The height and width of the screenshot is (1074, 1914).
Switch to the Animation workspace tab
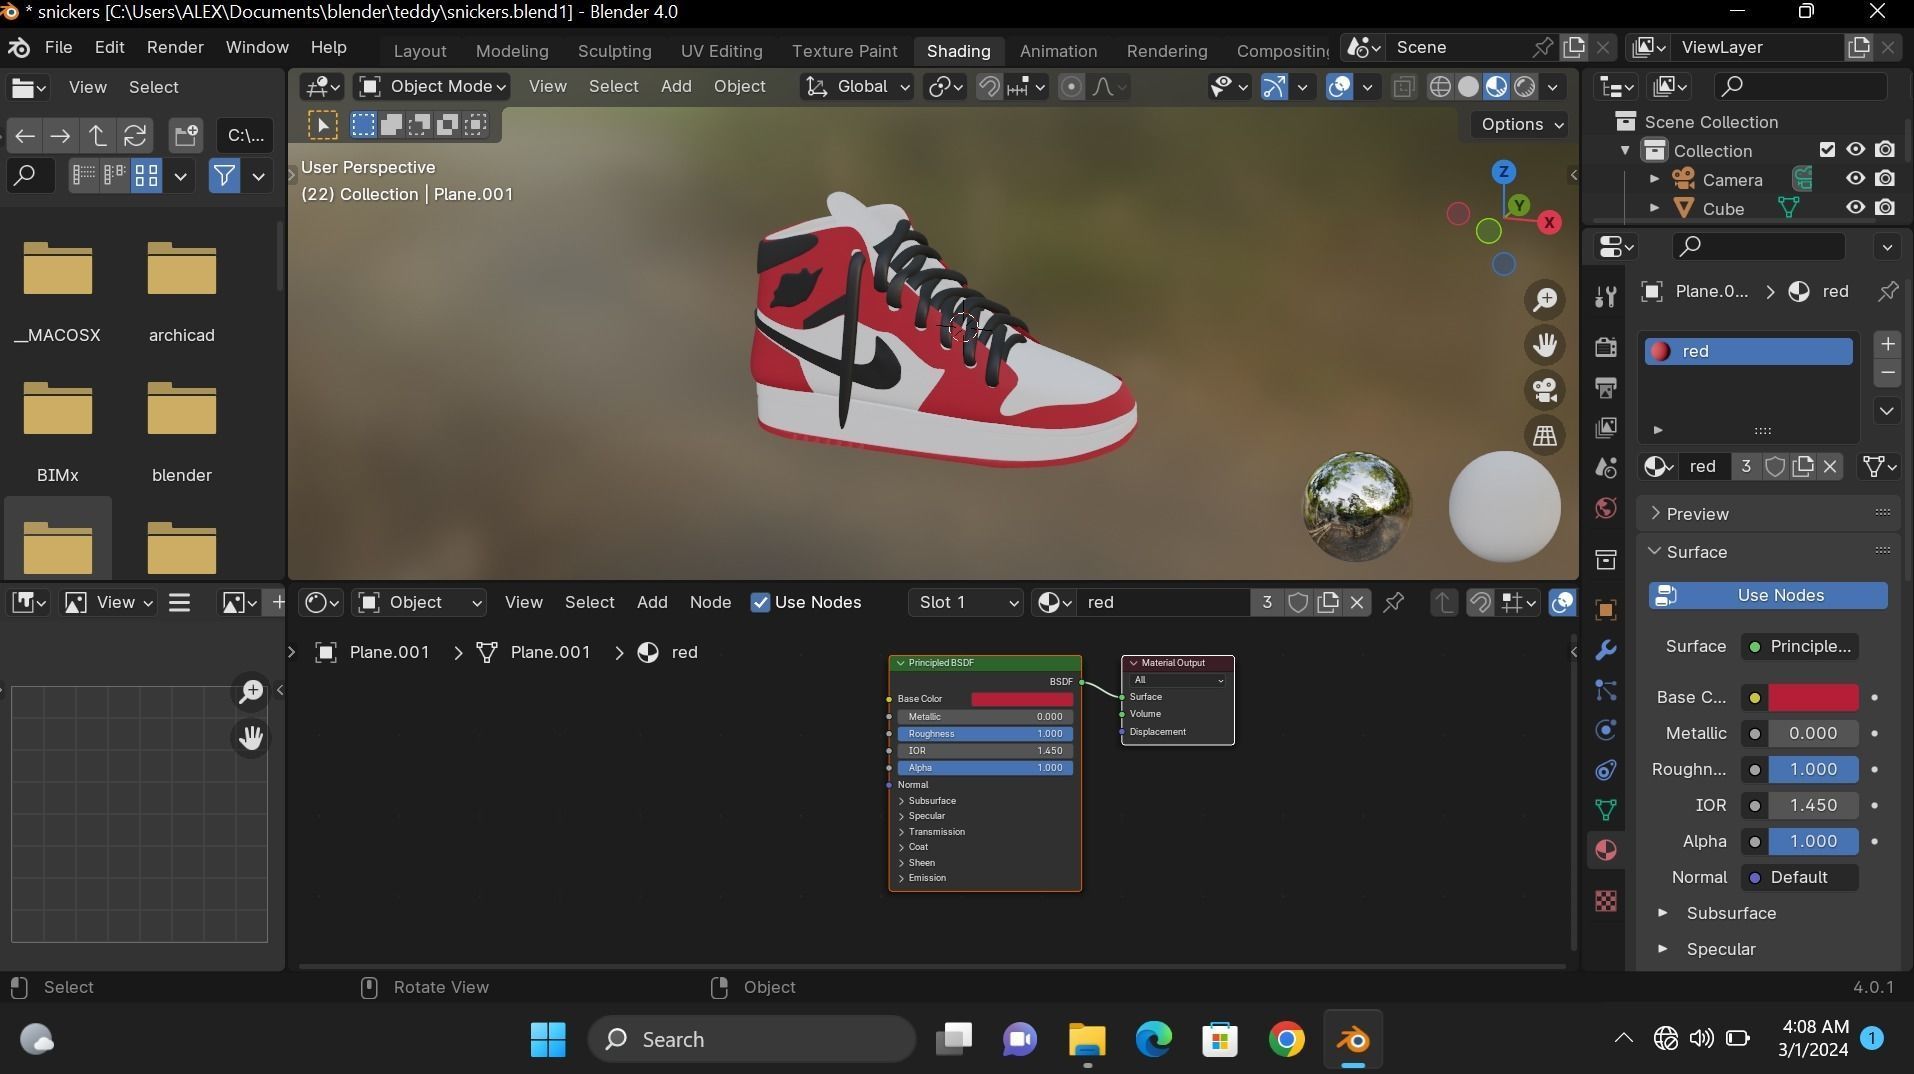tap(1058, 51)
